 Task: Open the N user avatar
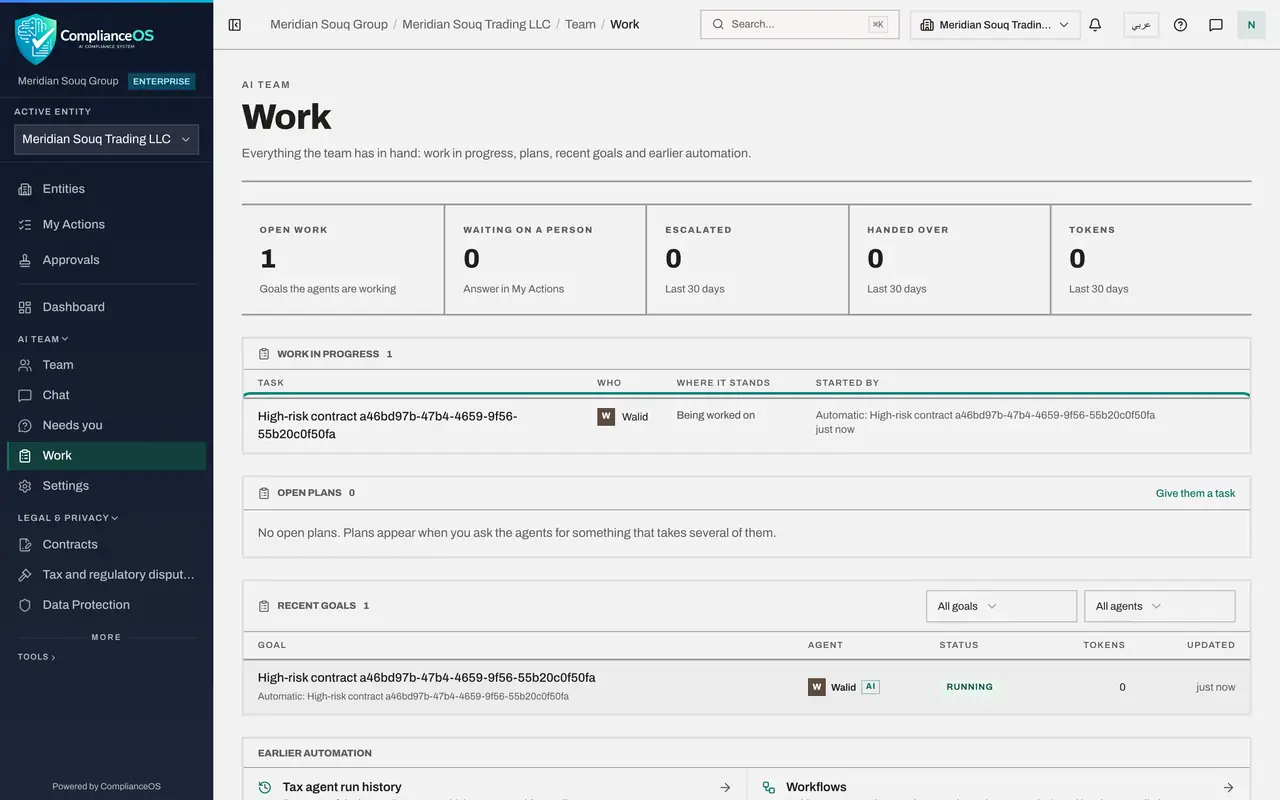point(1251,25)
